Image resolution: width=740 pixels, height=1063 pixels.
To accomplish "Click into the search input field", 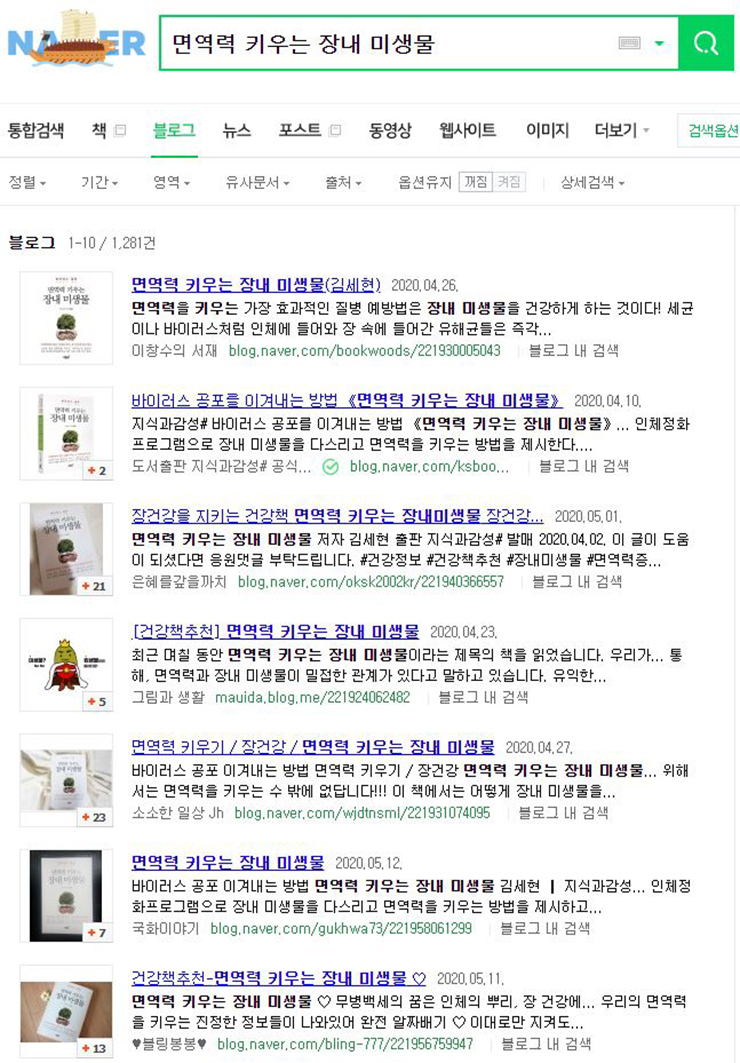I will tap(386, 43).
